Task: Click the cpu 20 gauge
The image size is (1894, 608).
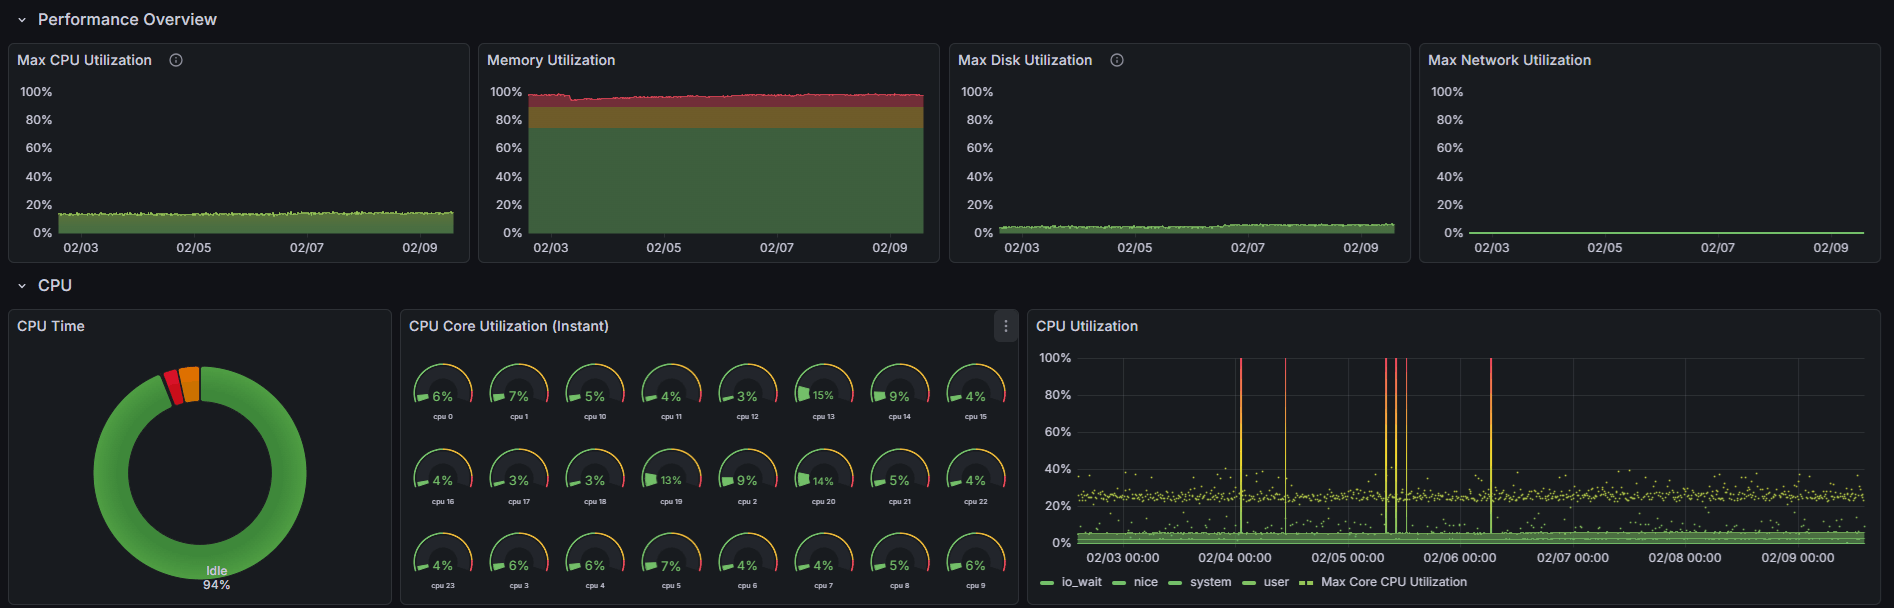Action: [823, 475]
